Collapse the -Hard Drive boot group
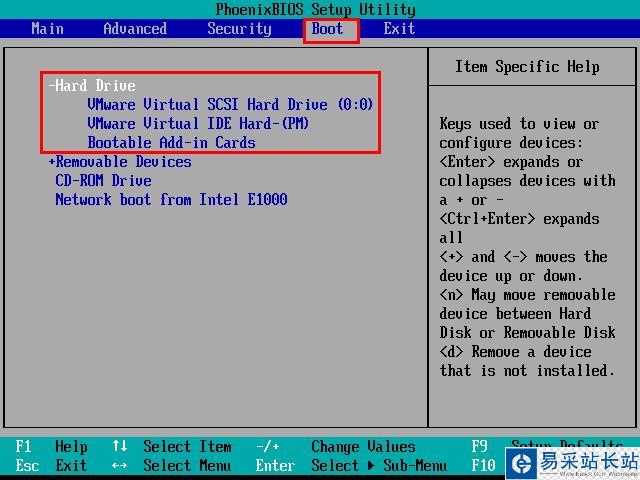640x480 pixels. [92, 86]
